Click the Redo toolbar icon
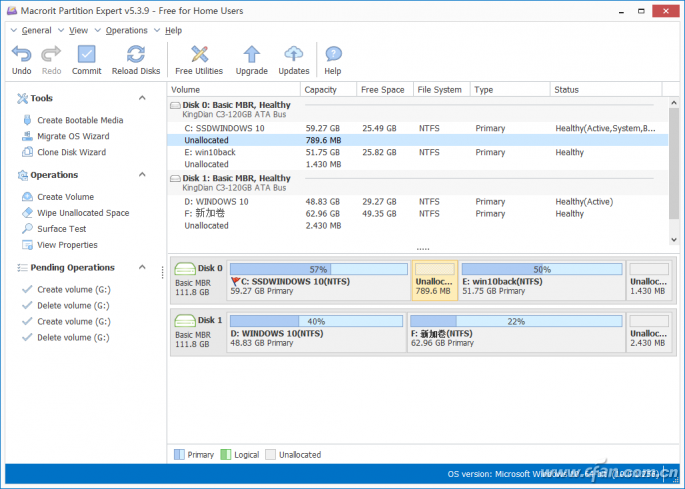Viewport: 685px width, 489px height. click(51, 54)
